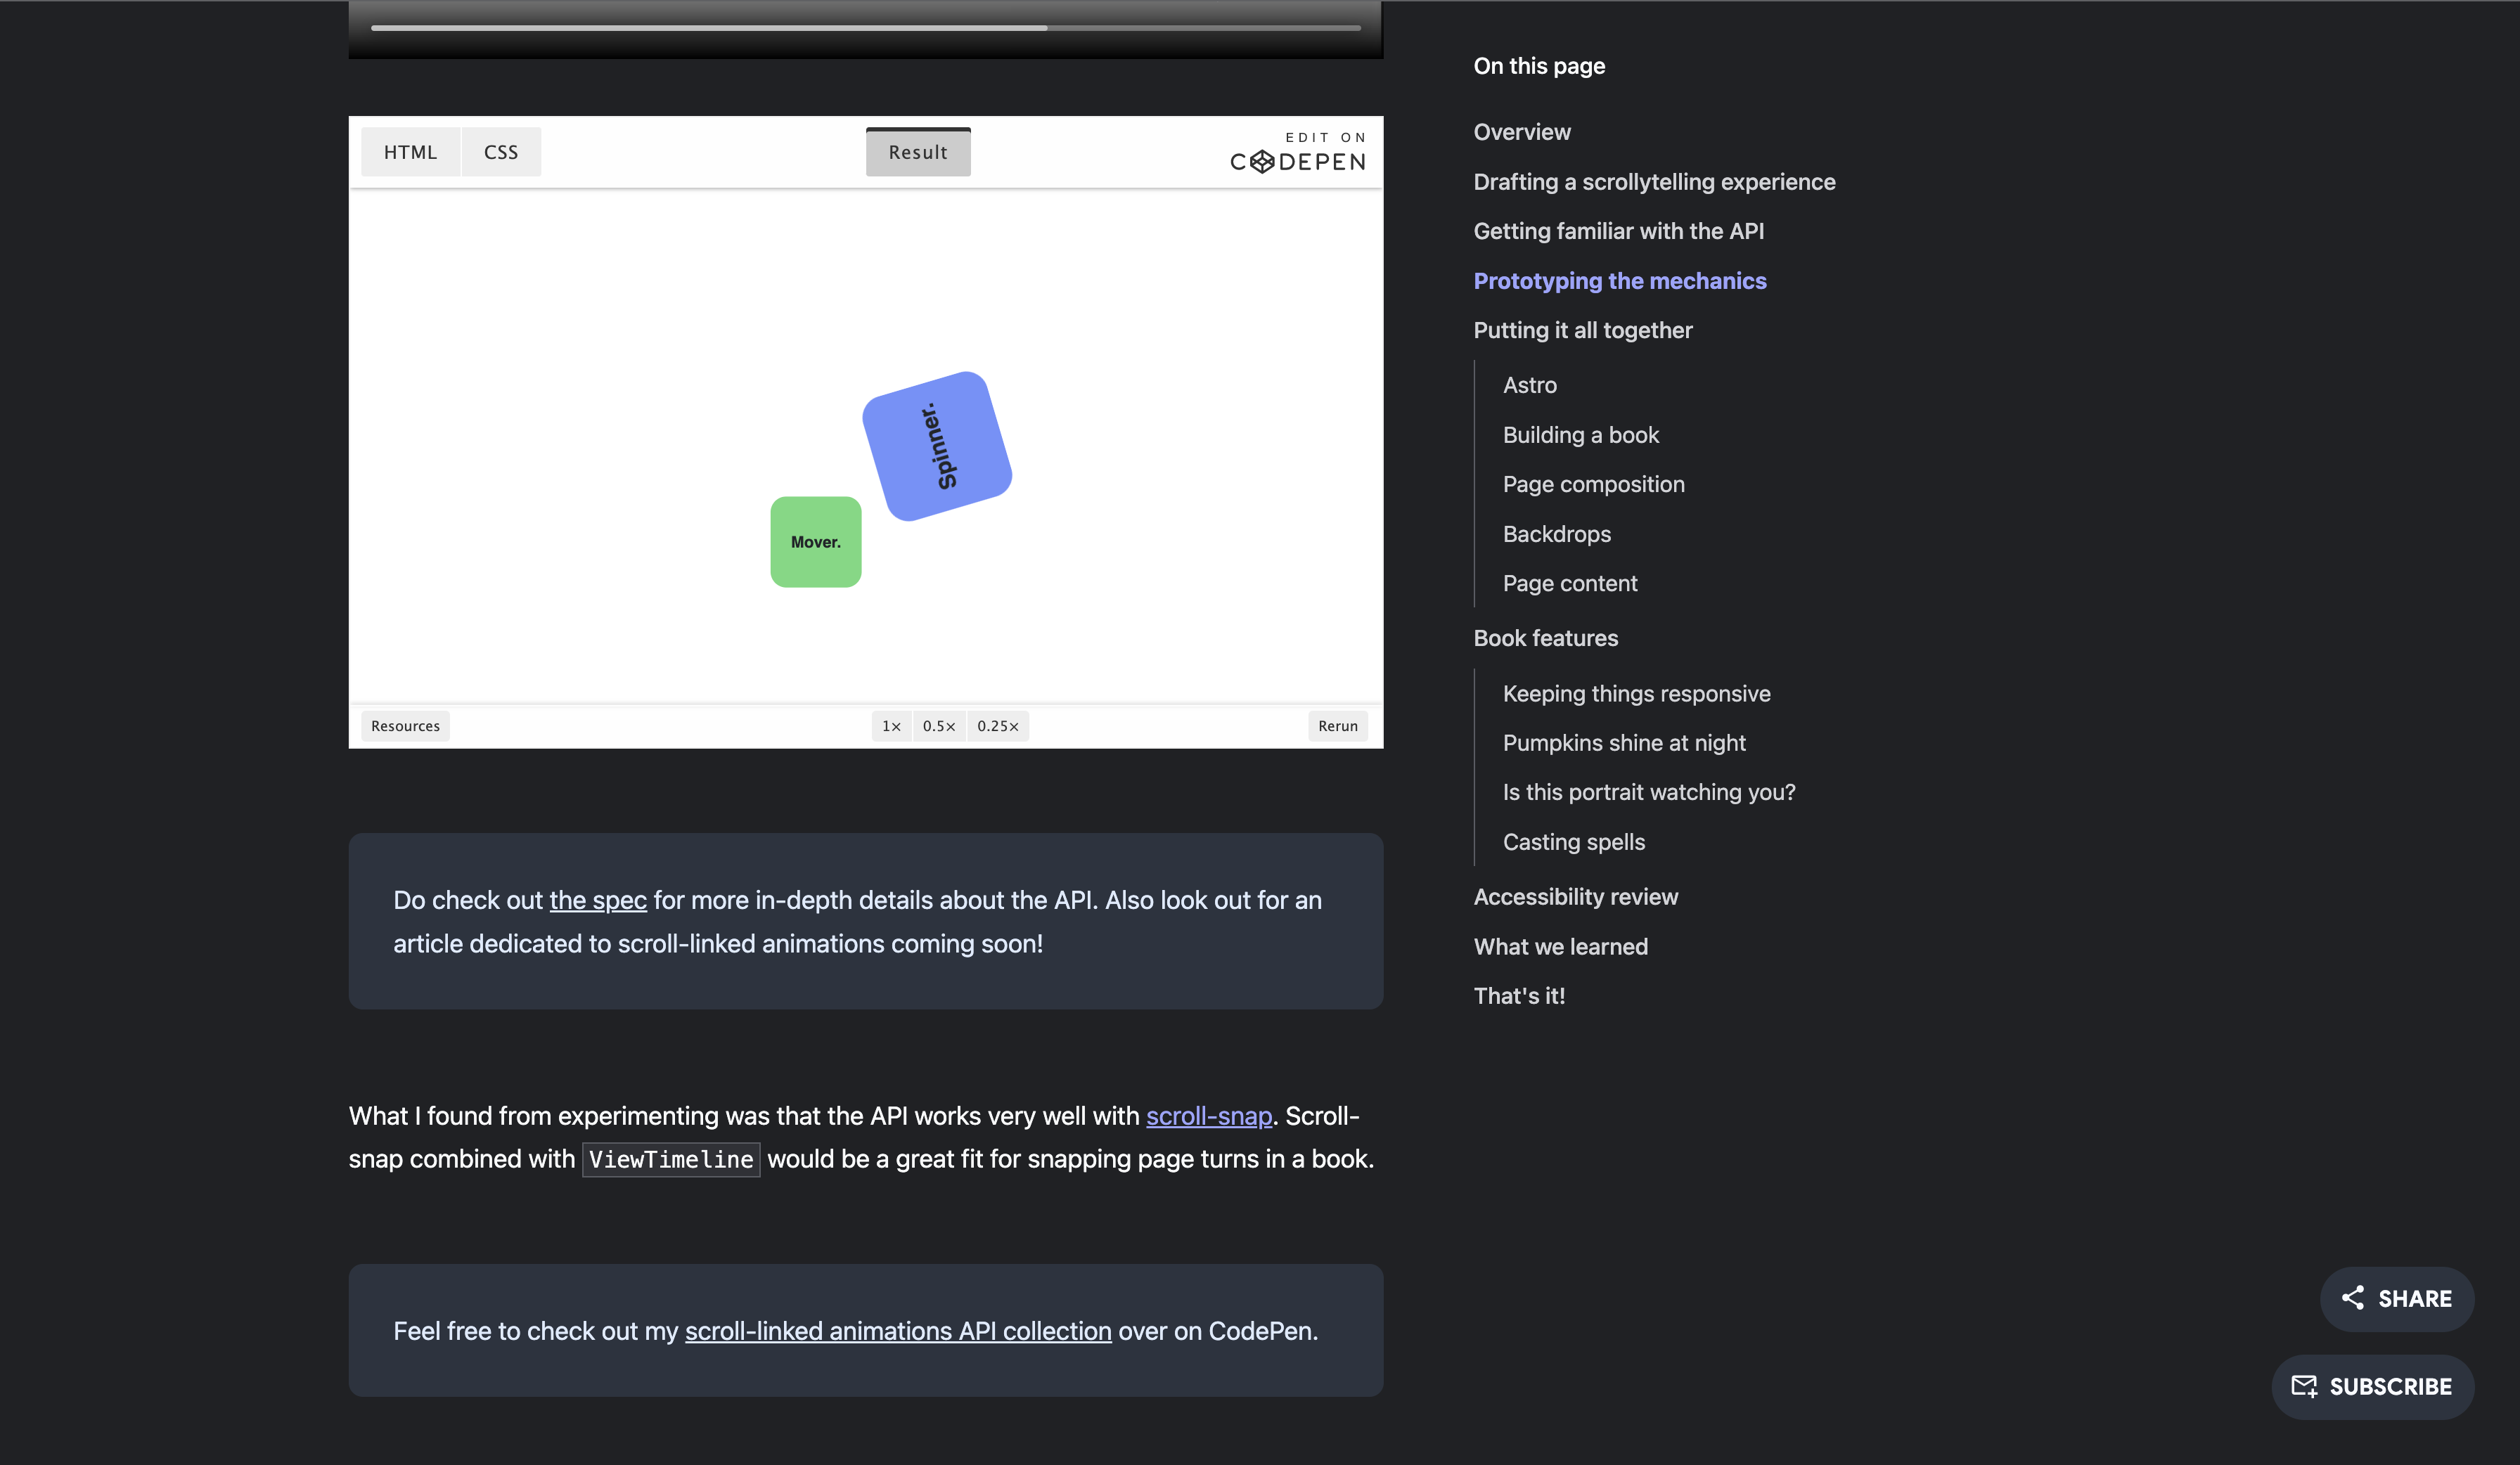Click the ViewTimeline code snippet
The image size is (2520, 1465).
[x=671, y=1159]
